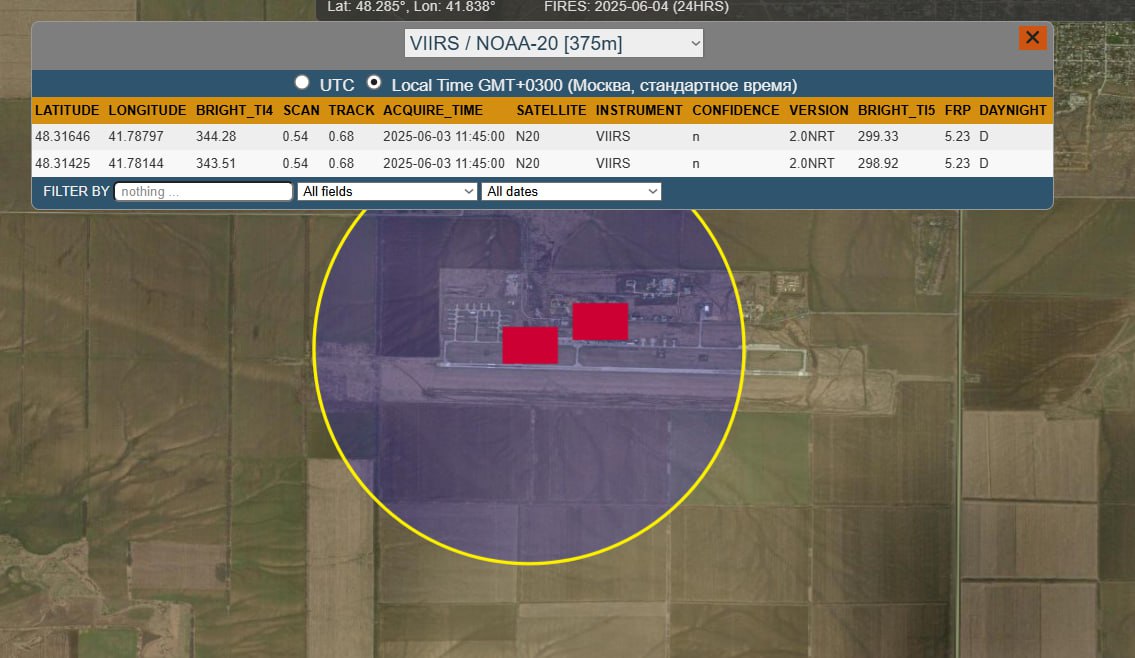Click the CONFIDENCE column header

[735, 110]
